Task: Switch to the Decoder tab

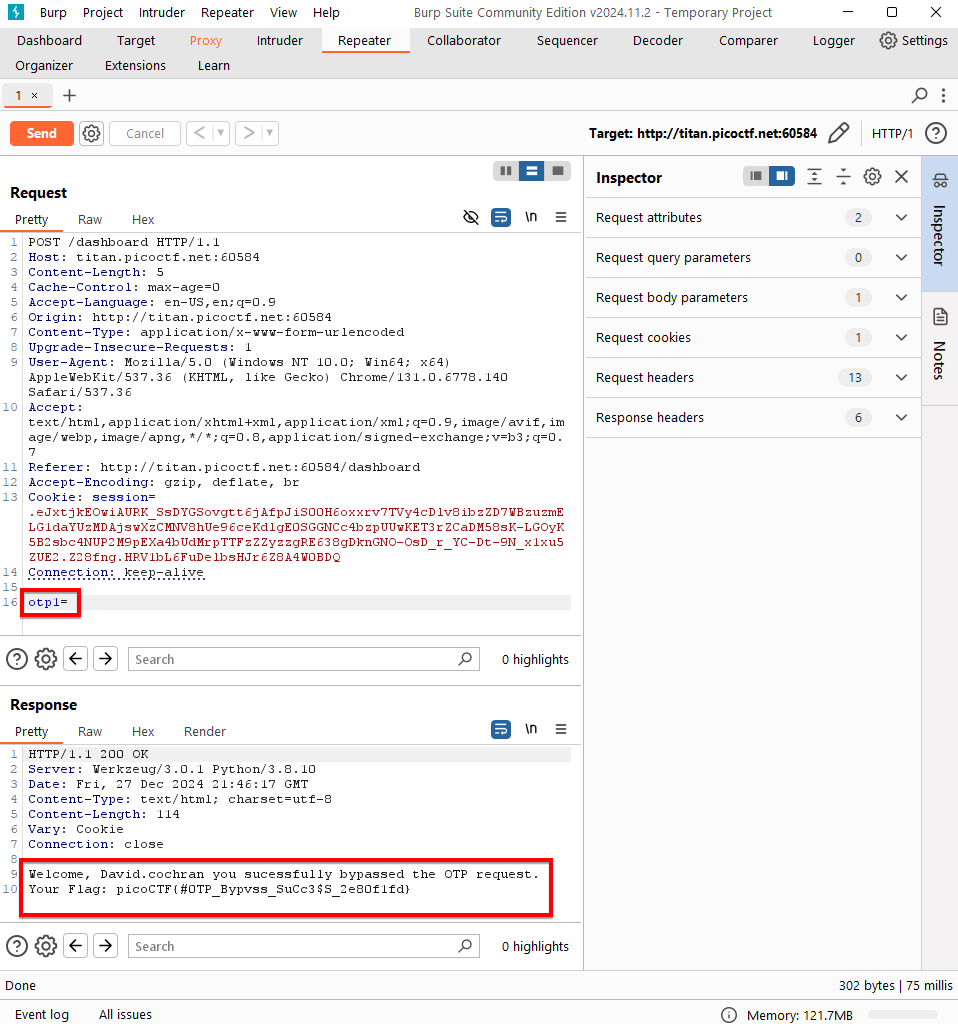Action: tap(658, 40)
